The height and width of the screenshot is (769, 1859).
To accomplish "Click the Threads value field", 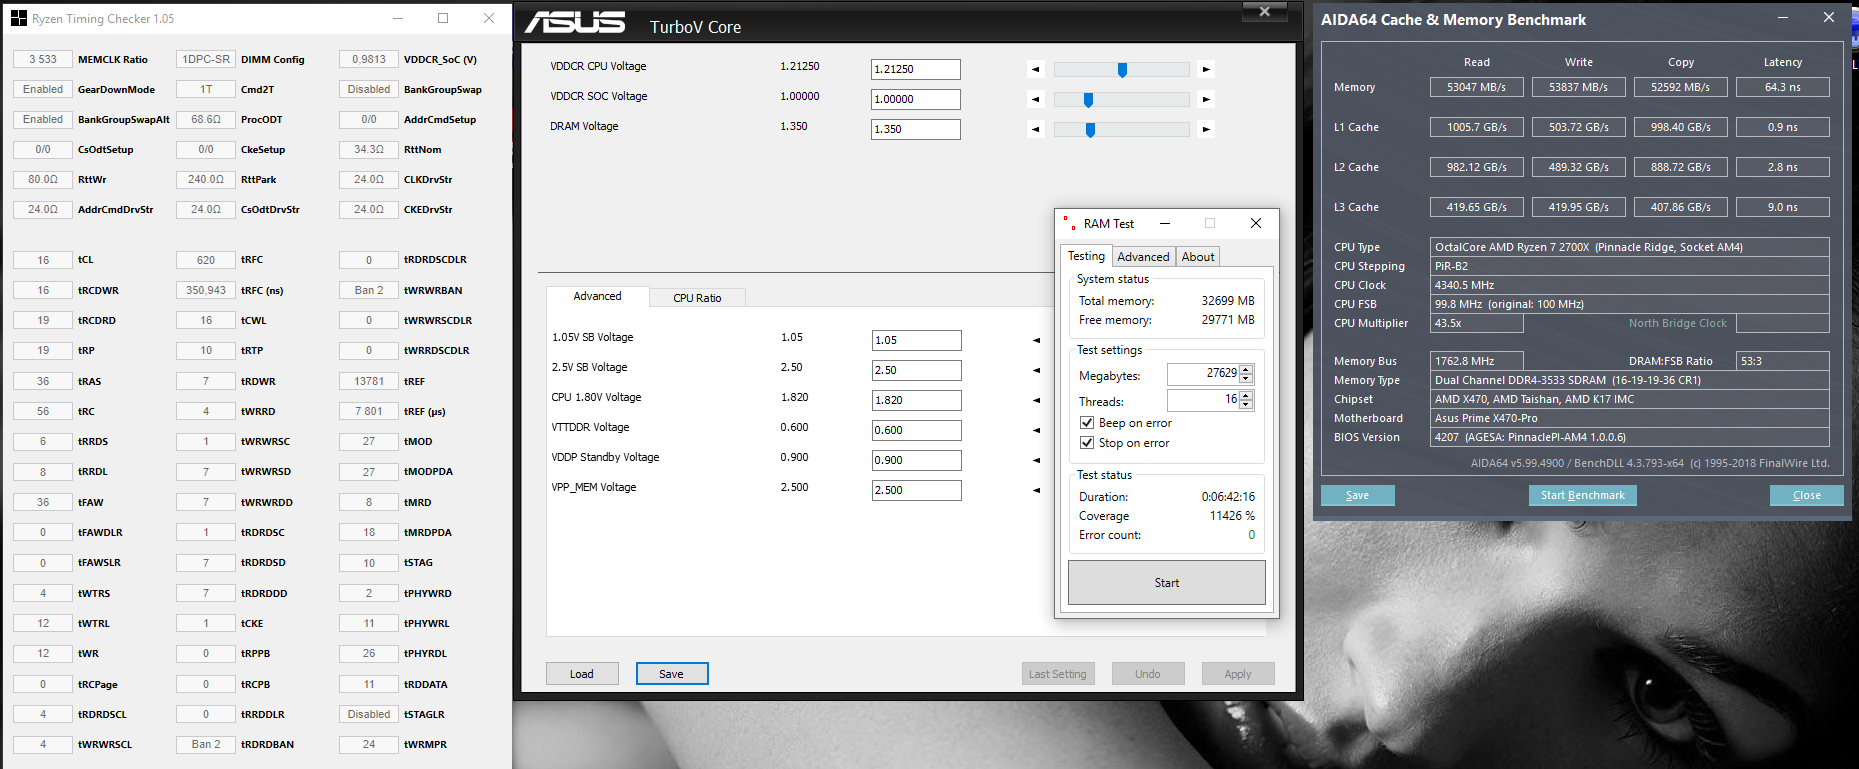I will coord(1203,400).
